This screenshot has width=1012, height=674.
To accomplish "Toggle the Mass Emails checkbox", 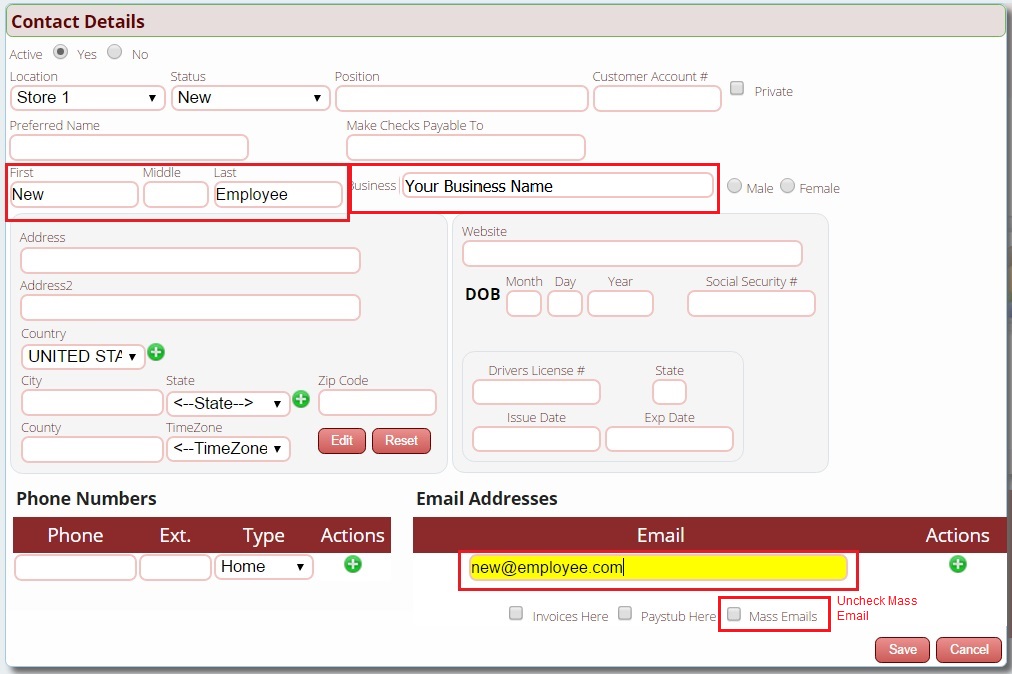I will click(x=734, y=614).
